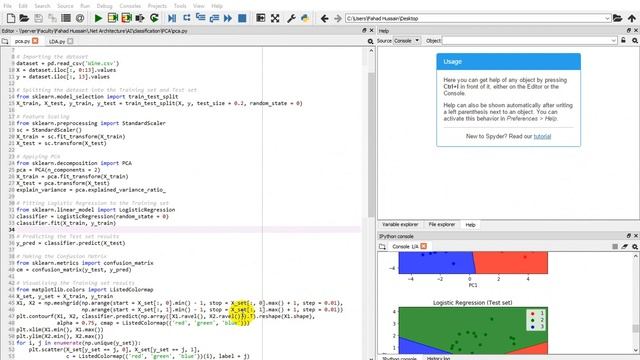Switch to LDA.py editor tab
The height and width of the screenshot is (360, 640).
[57, 41]
